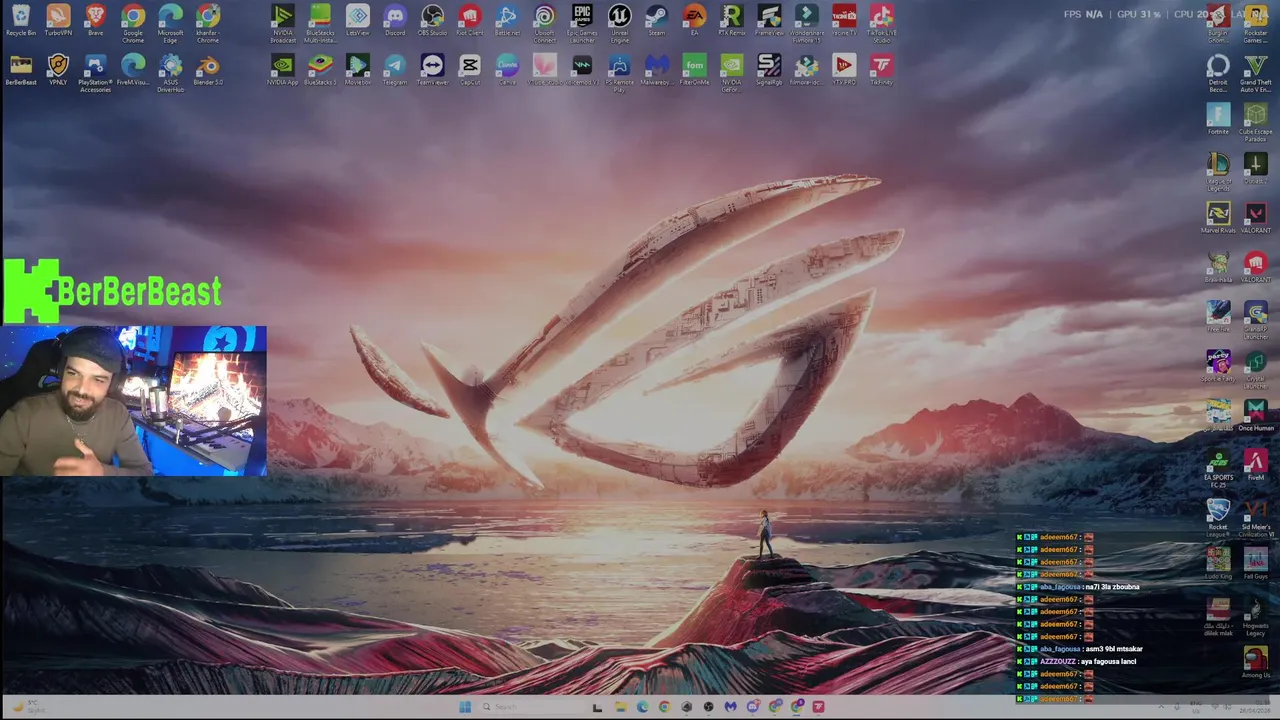
Task: Open PlayStation Accessories shortcut
Action: click(96, 71)
